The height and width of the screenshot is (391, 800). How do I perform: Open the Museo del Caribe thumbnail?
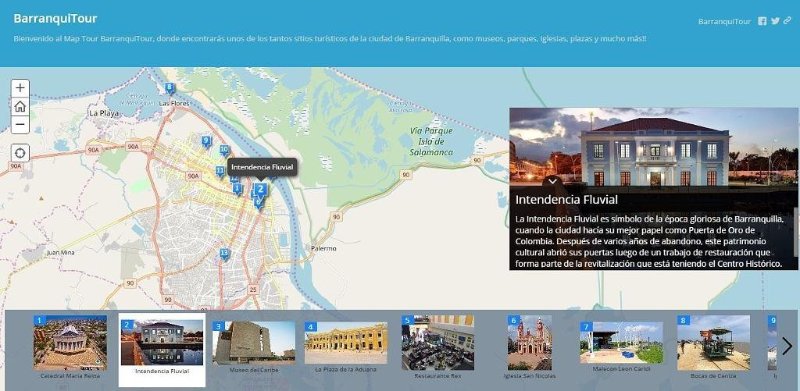tap(254, 343)
